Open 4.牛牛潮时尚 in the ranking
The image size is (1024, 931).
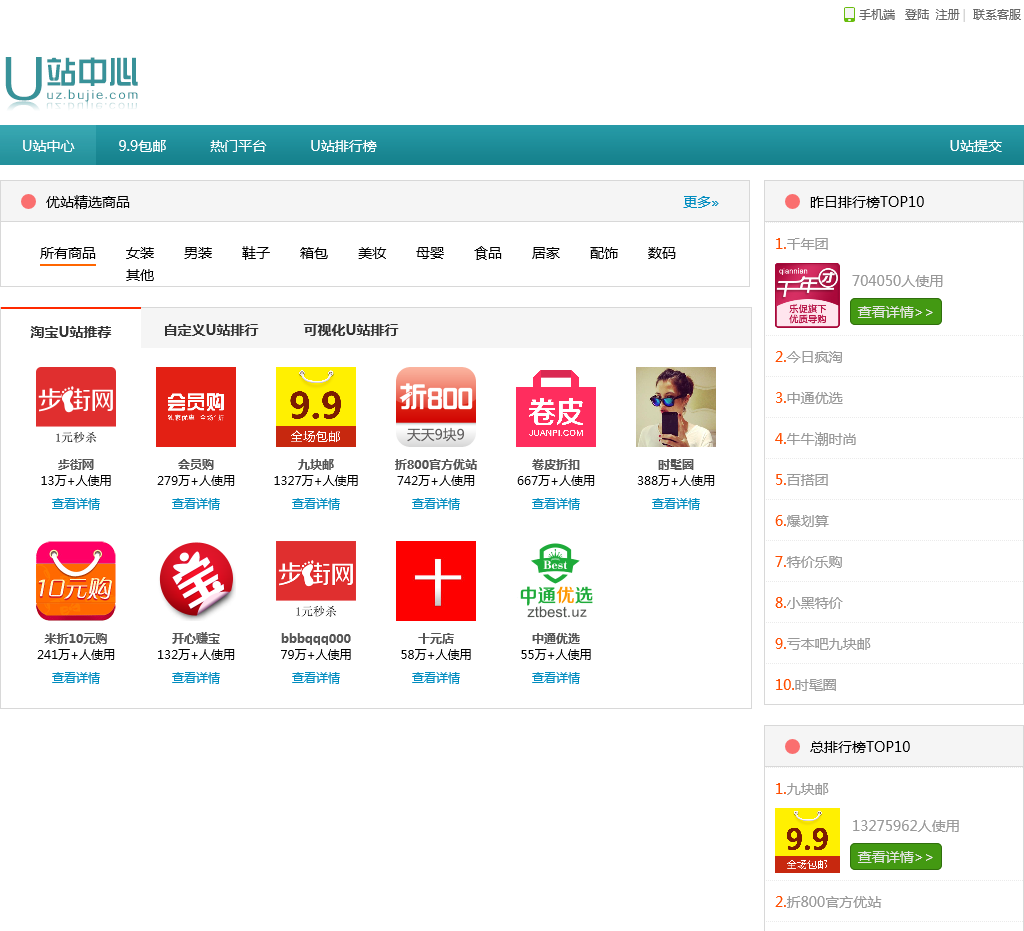(816, 439)
